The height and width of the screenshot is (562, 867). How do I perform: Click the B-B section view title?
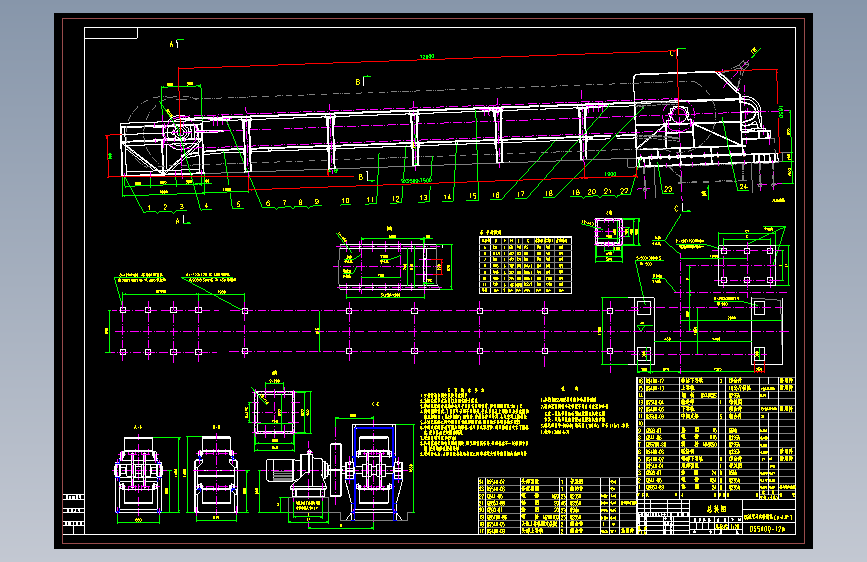pyautogui.click(x=216, y=428)
